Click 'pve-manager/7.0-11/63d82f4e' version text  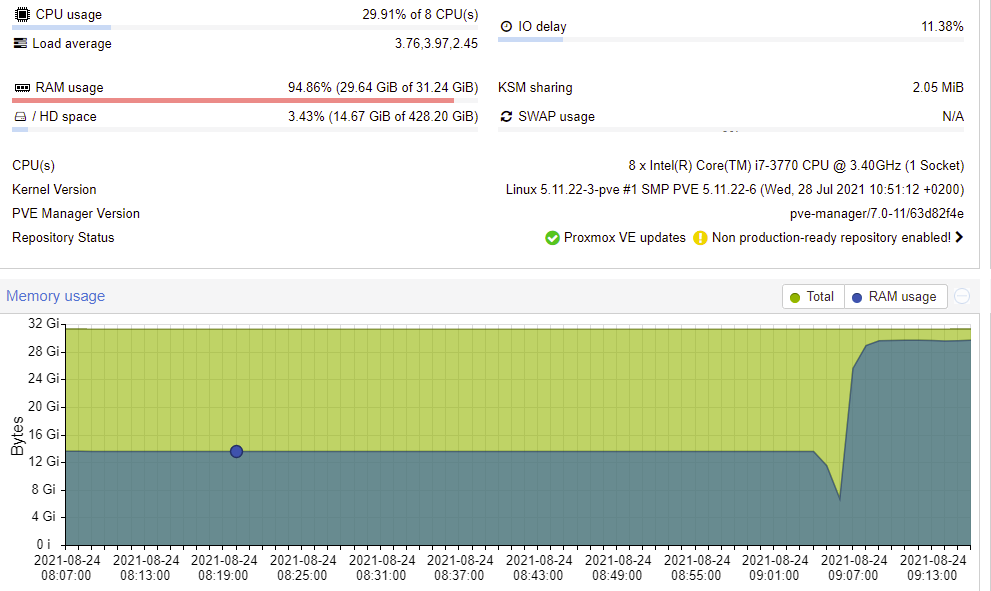pyautogui.click(x=877, y=214)
